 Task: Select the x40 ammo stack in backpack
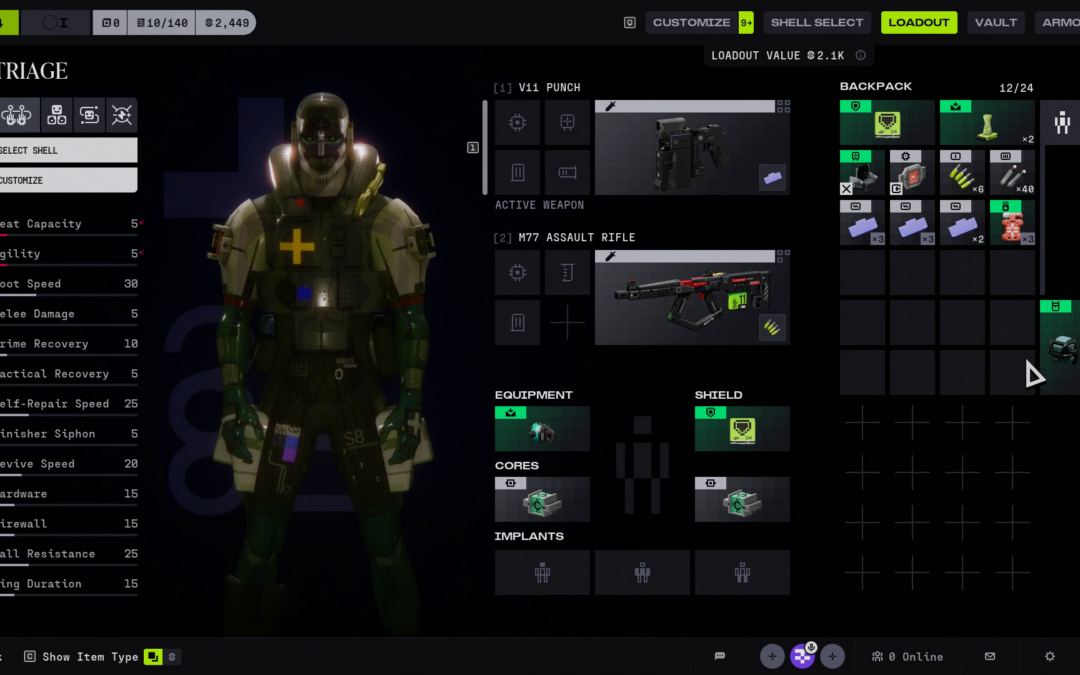(1012, 172)
